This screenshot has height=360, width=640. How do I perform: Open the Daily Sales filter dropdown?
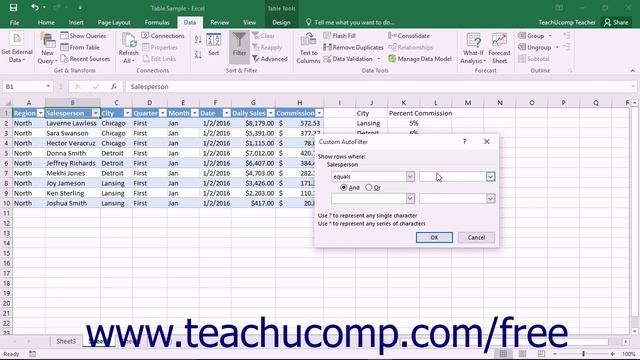pyautogui.click(x=270, y=113)
